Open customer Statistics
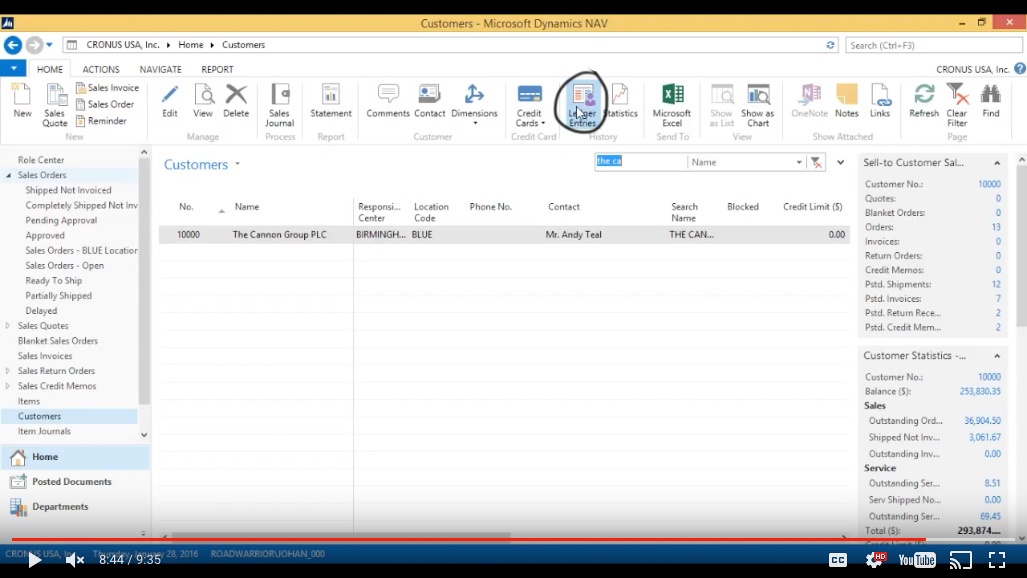The width and height of the screenshot is (1027, 578). 620,101
